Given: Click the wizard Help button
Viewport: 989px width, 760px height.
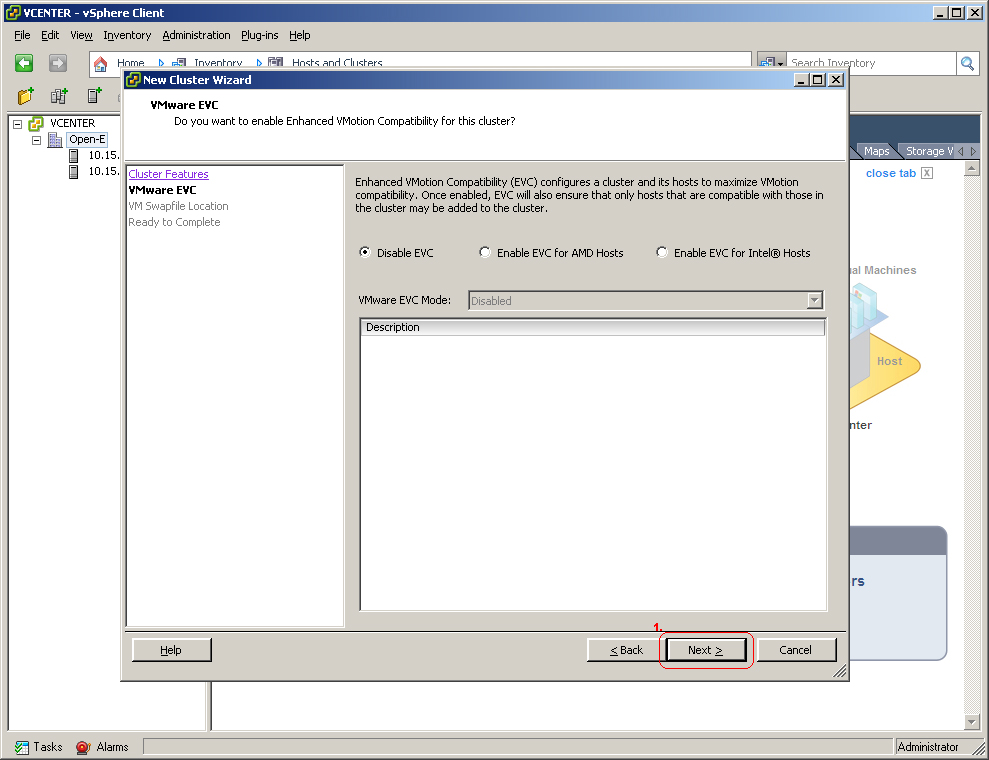Looking at the screenshot, I should coord(172,650).
